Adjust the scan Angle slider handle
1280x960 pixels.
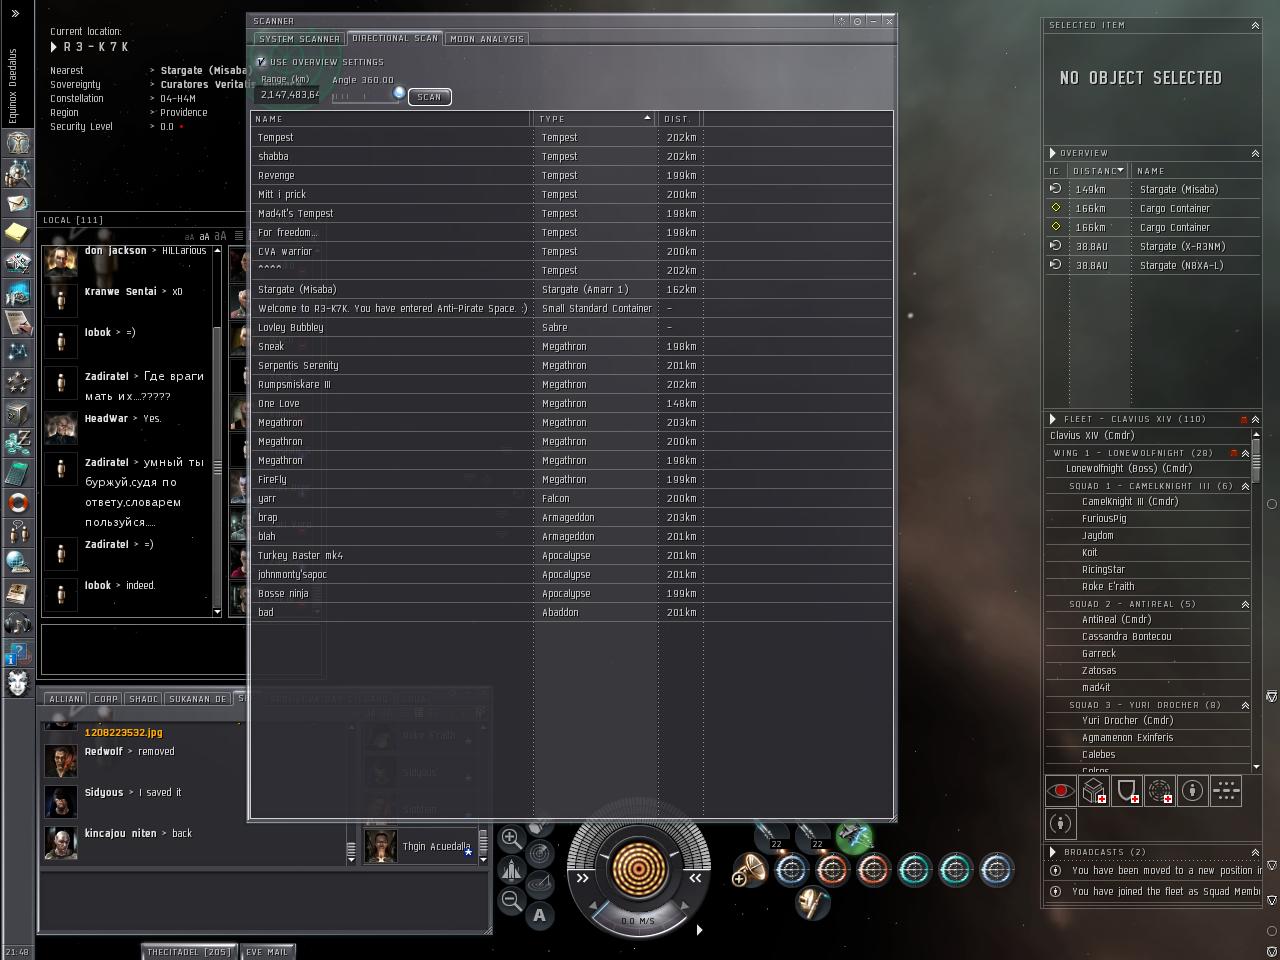pyautogui.click(x=399, y=93)
